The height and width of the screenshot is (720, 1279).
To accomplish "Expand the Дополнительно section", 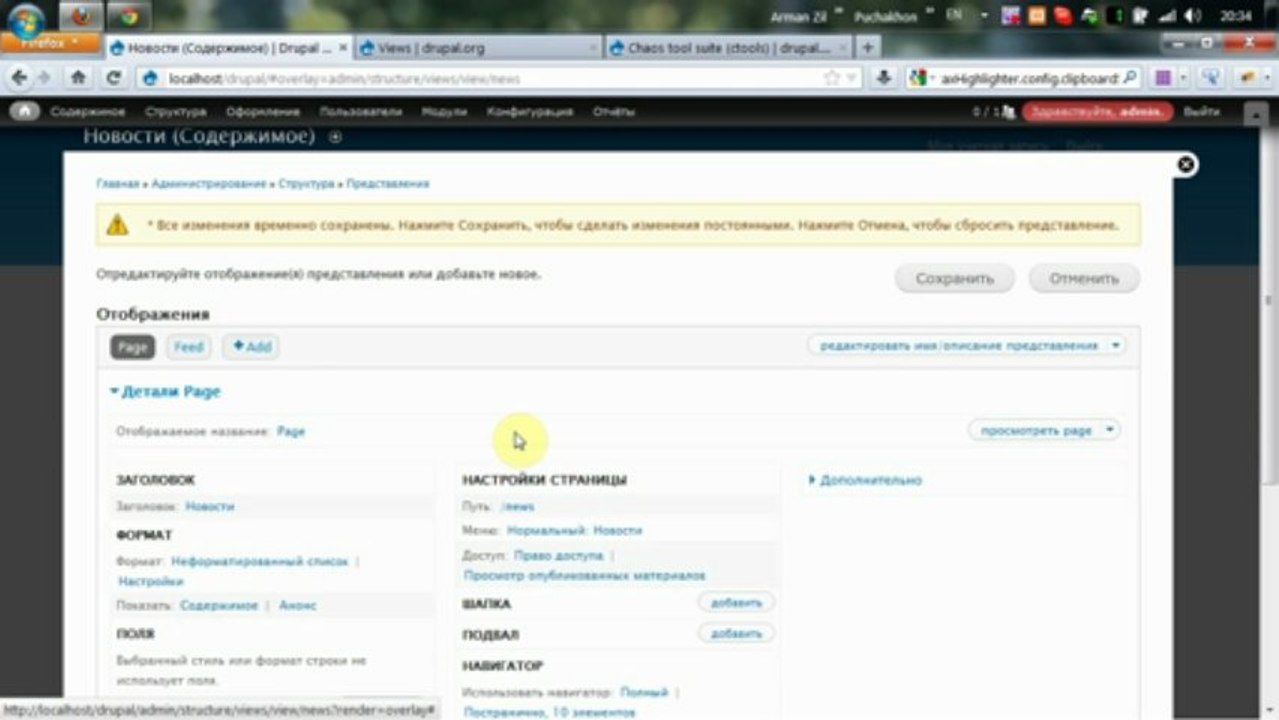I will (865, 480).
